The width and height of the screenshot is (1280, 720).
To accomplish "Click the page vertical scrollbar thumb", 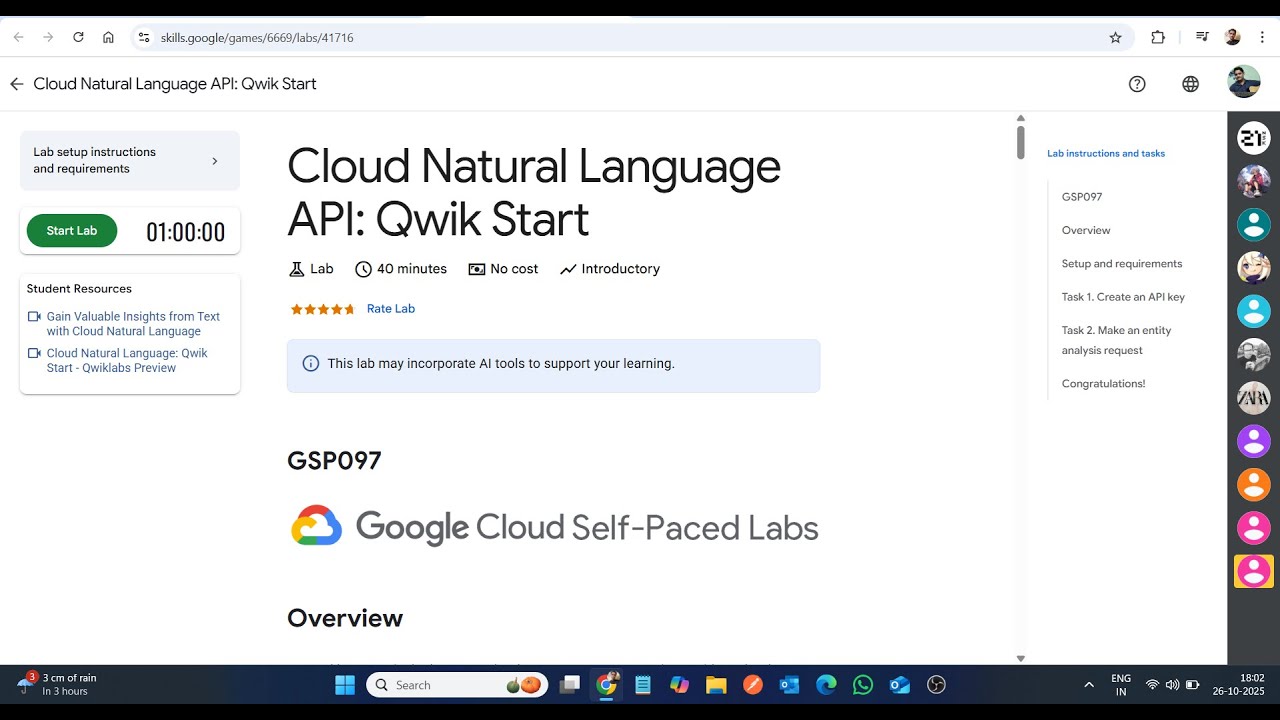I will tap(1020, 141).
